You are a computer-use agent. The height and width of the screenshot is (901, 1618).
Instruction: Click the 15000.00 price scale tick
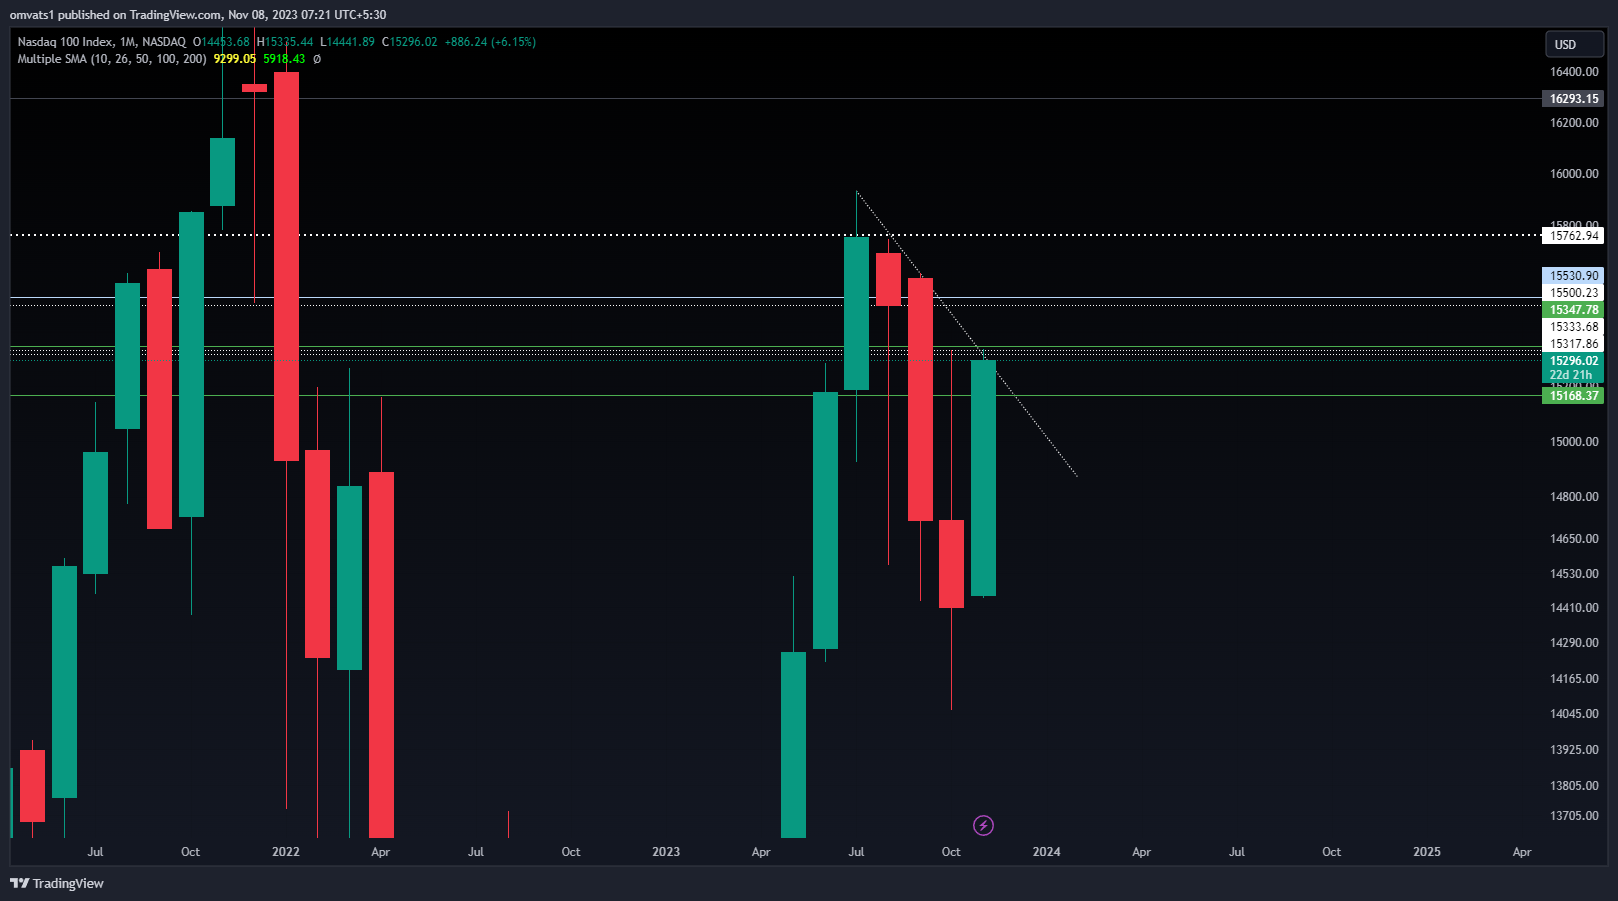point(1574,442)
